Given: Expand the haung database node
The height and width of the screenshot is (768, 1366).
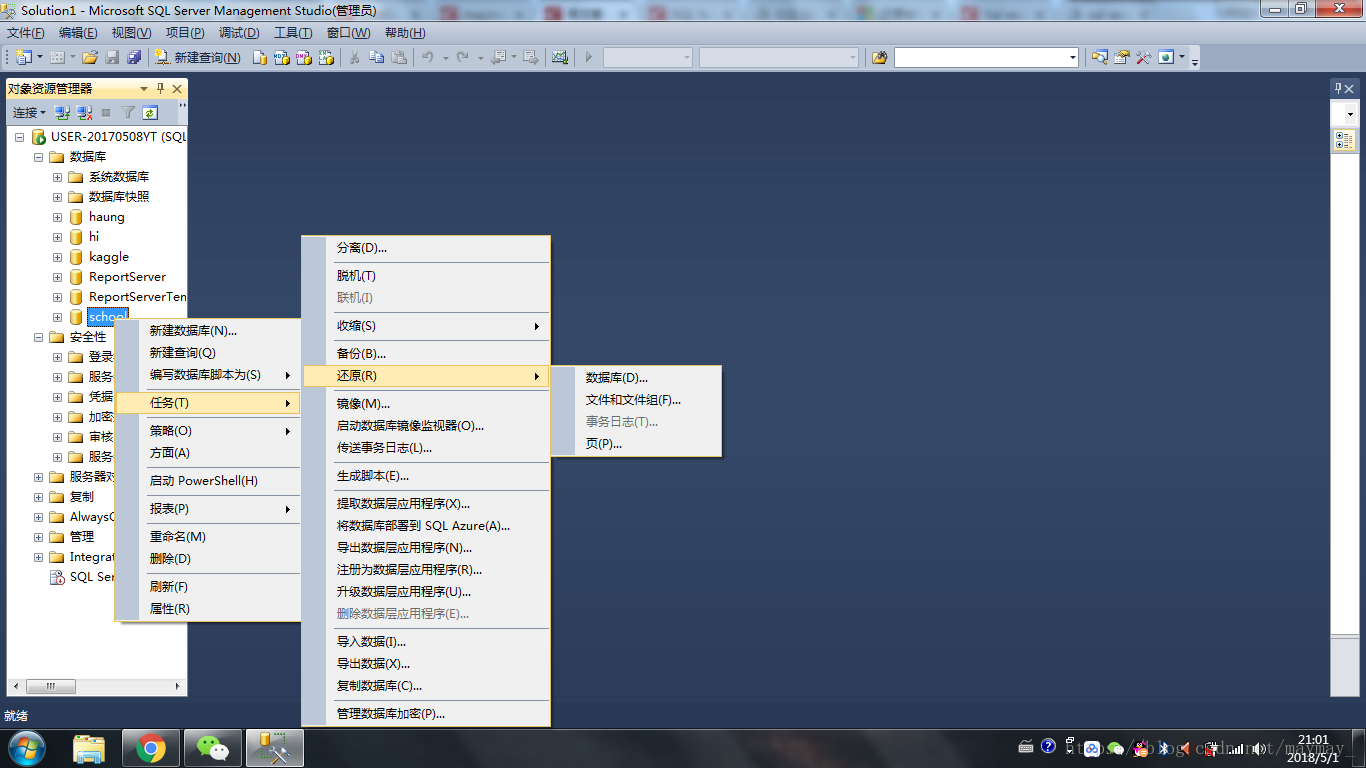Looking at the screenshot, I should tap(57, 217).
